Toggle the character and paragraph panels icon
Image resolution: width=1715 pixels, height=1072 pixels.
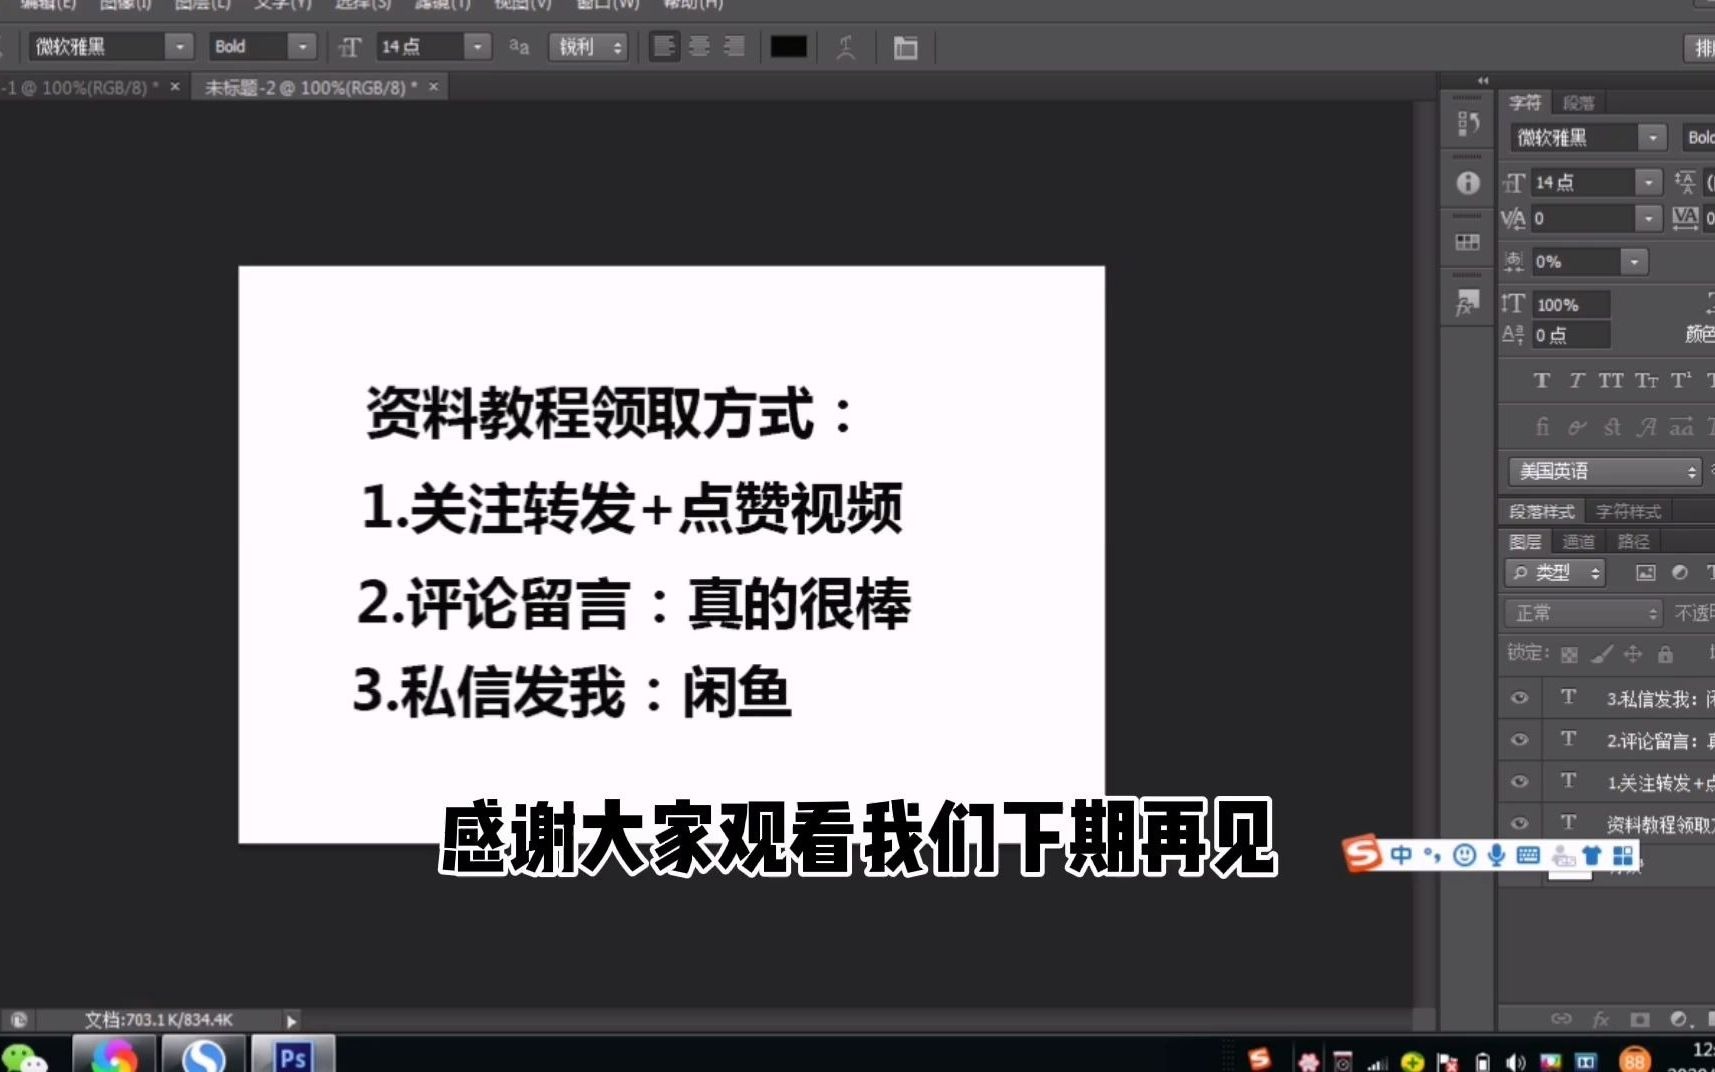tap(905, 47)
